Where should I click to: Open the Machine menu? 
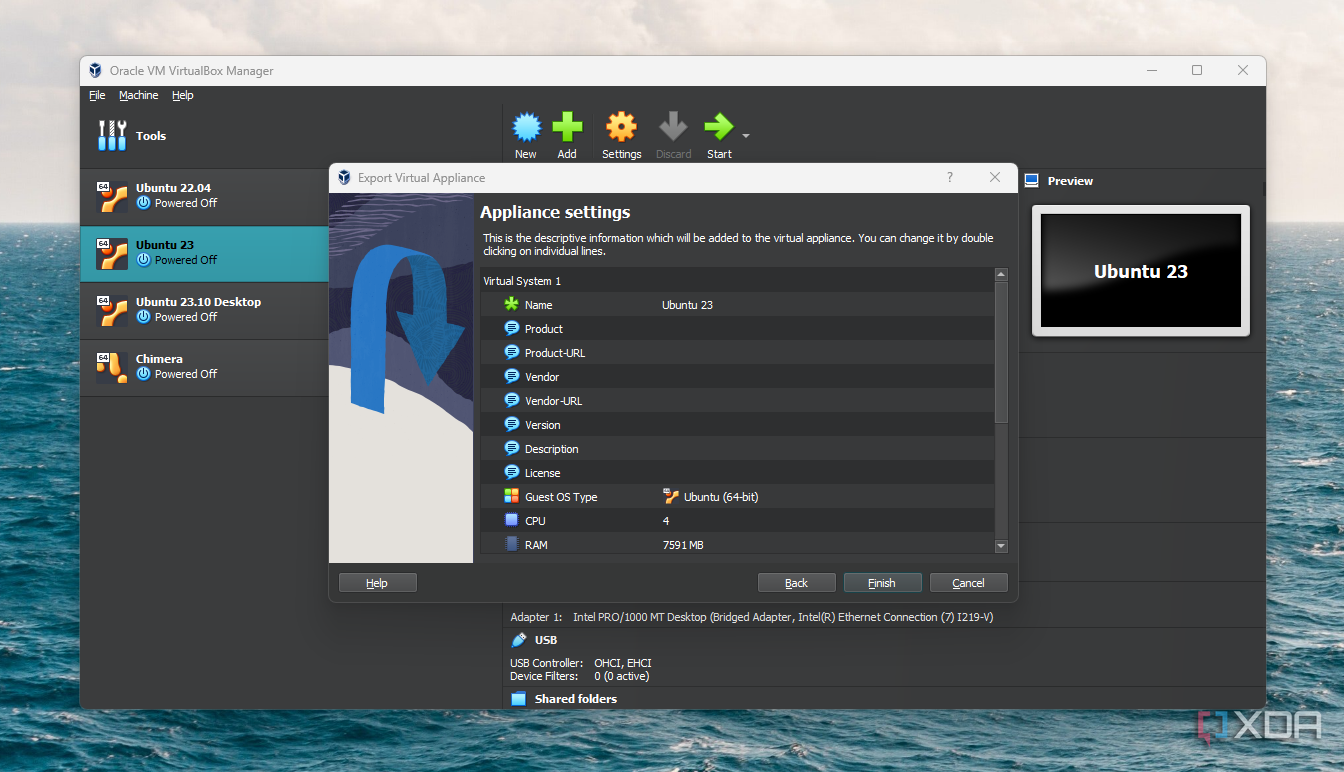(x=138, y=95)
